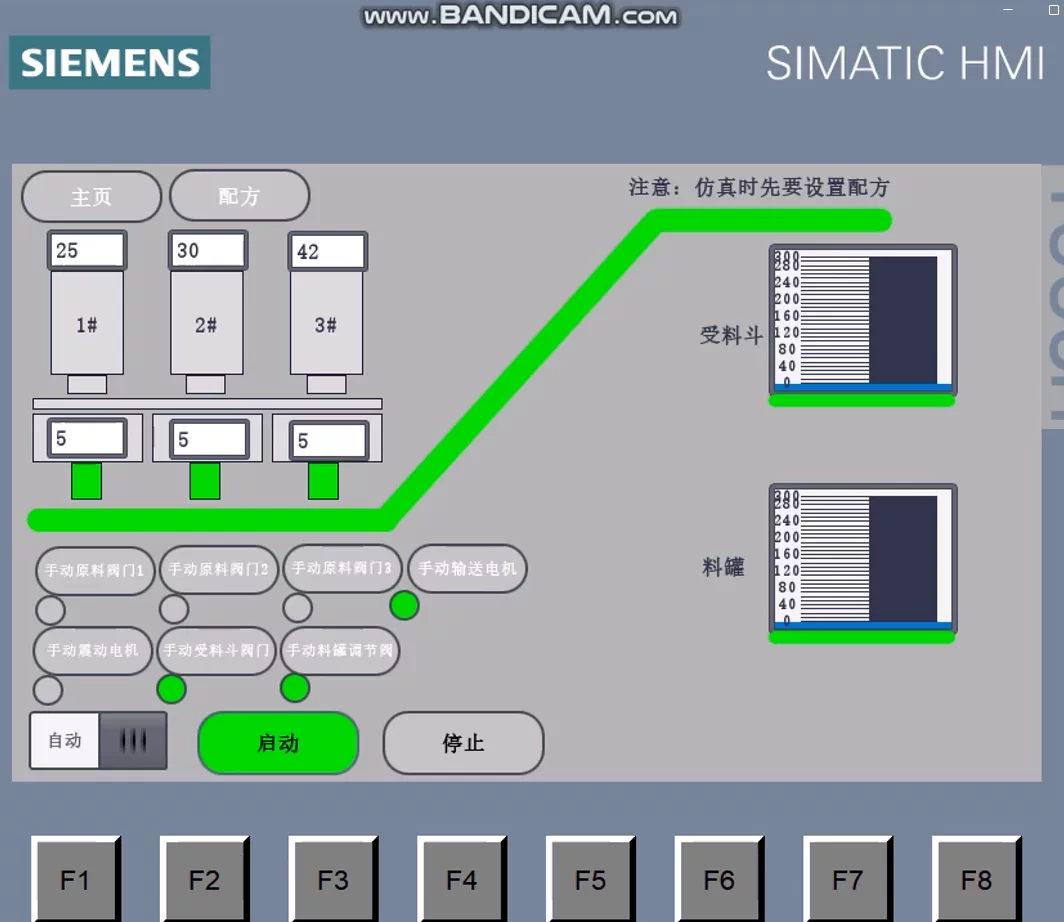Click green lamp beside 手动输送电机
Image resolution: width=1064 pixels, height=922 pixels.
404,605
